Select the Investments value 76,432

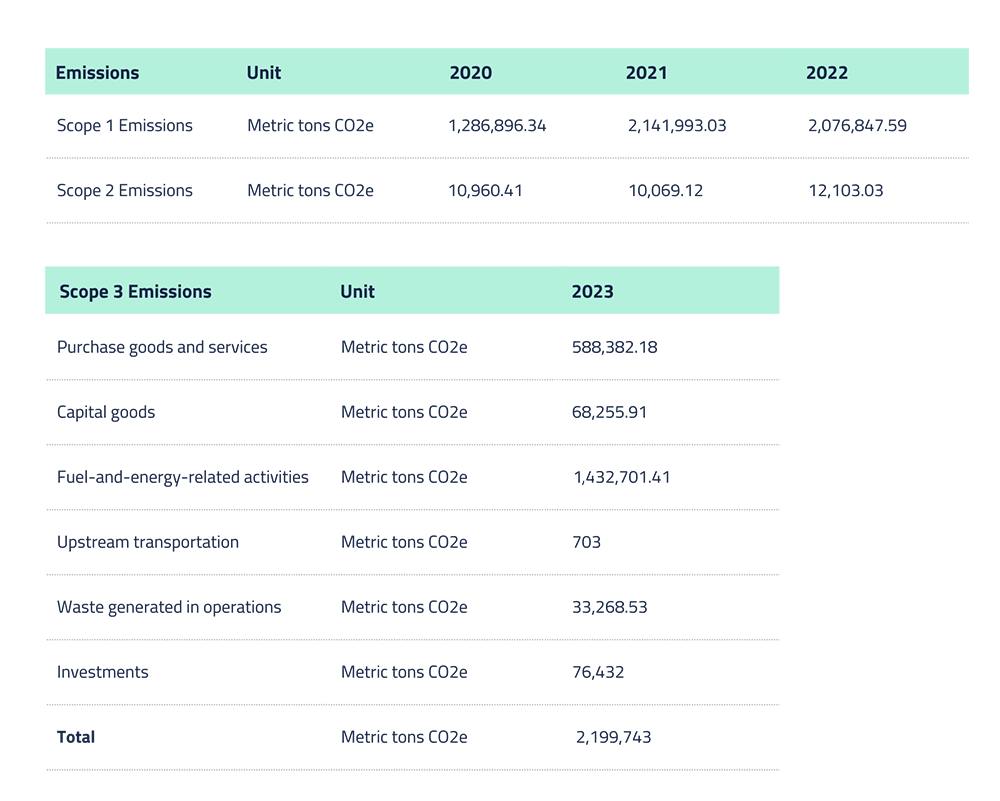coord(597,673)
